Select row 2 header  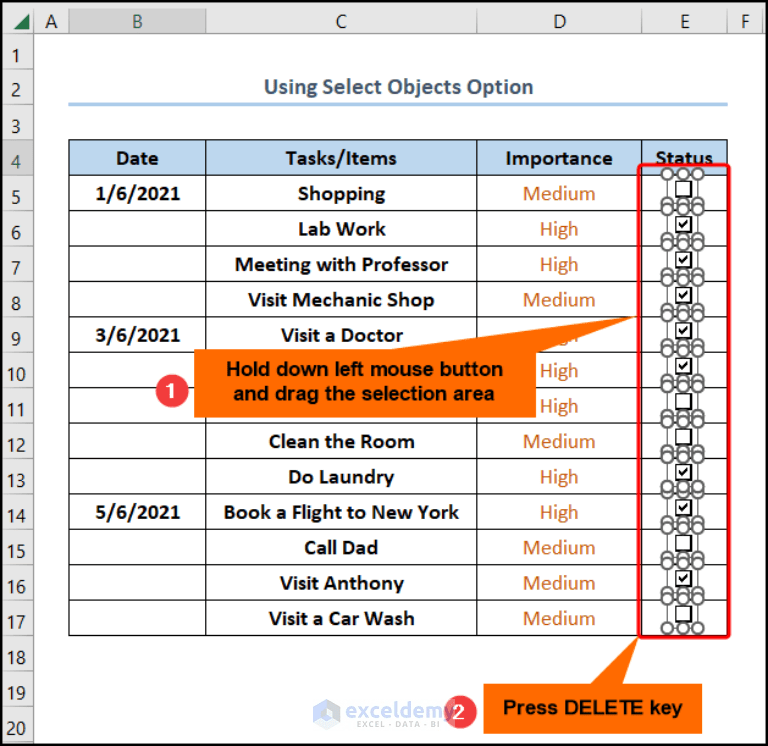point(17,87)
